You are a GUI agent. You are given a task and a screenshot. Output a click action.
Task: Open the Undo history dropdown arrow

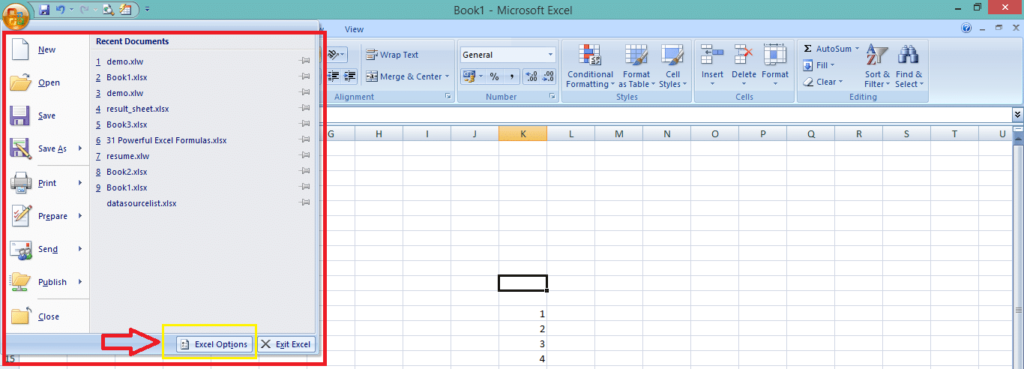click(71, 10)
